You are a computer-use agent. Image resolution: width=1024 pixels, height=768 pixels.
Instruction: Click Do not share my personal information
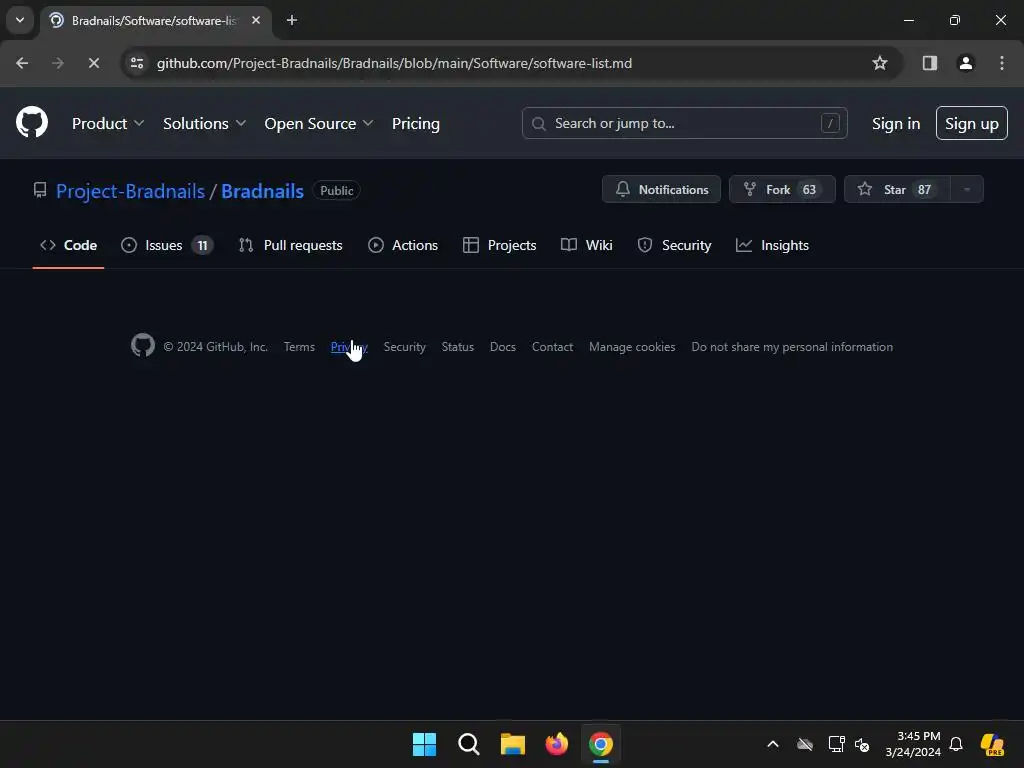[x=792, y=347]
